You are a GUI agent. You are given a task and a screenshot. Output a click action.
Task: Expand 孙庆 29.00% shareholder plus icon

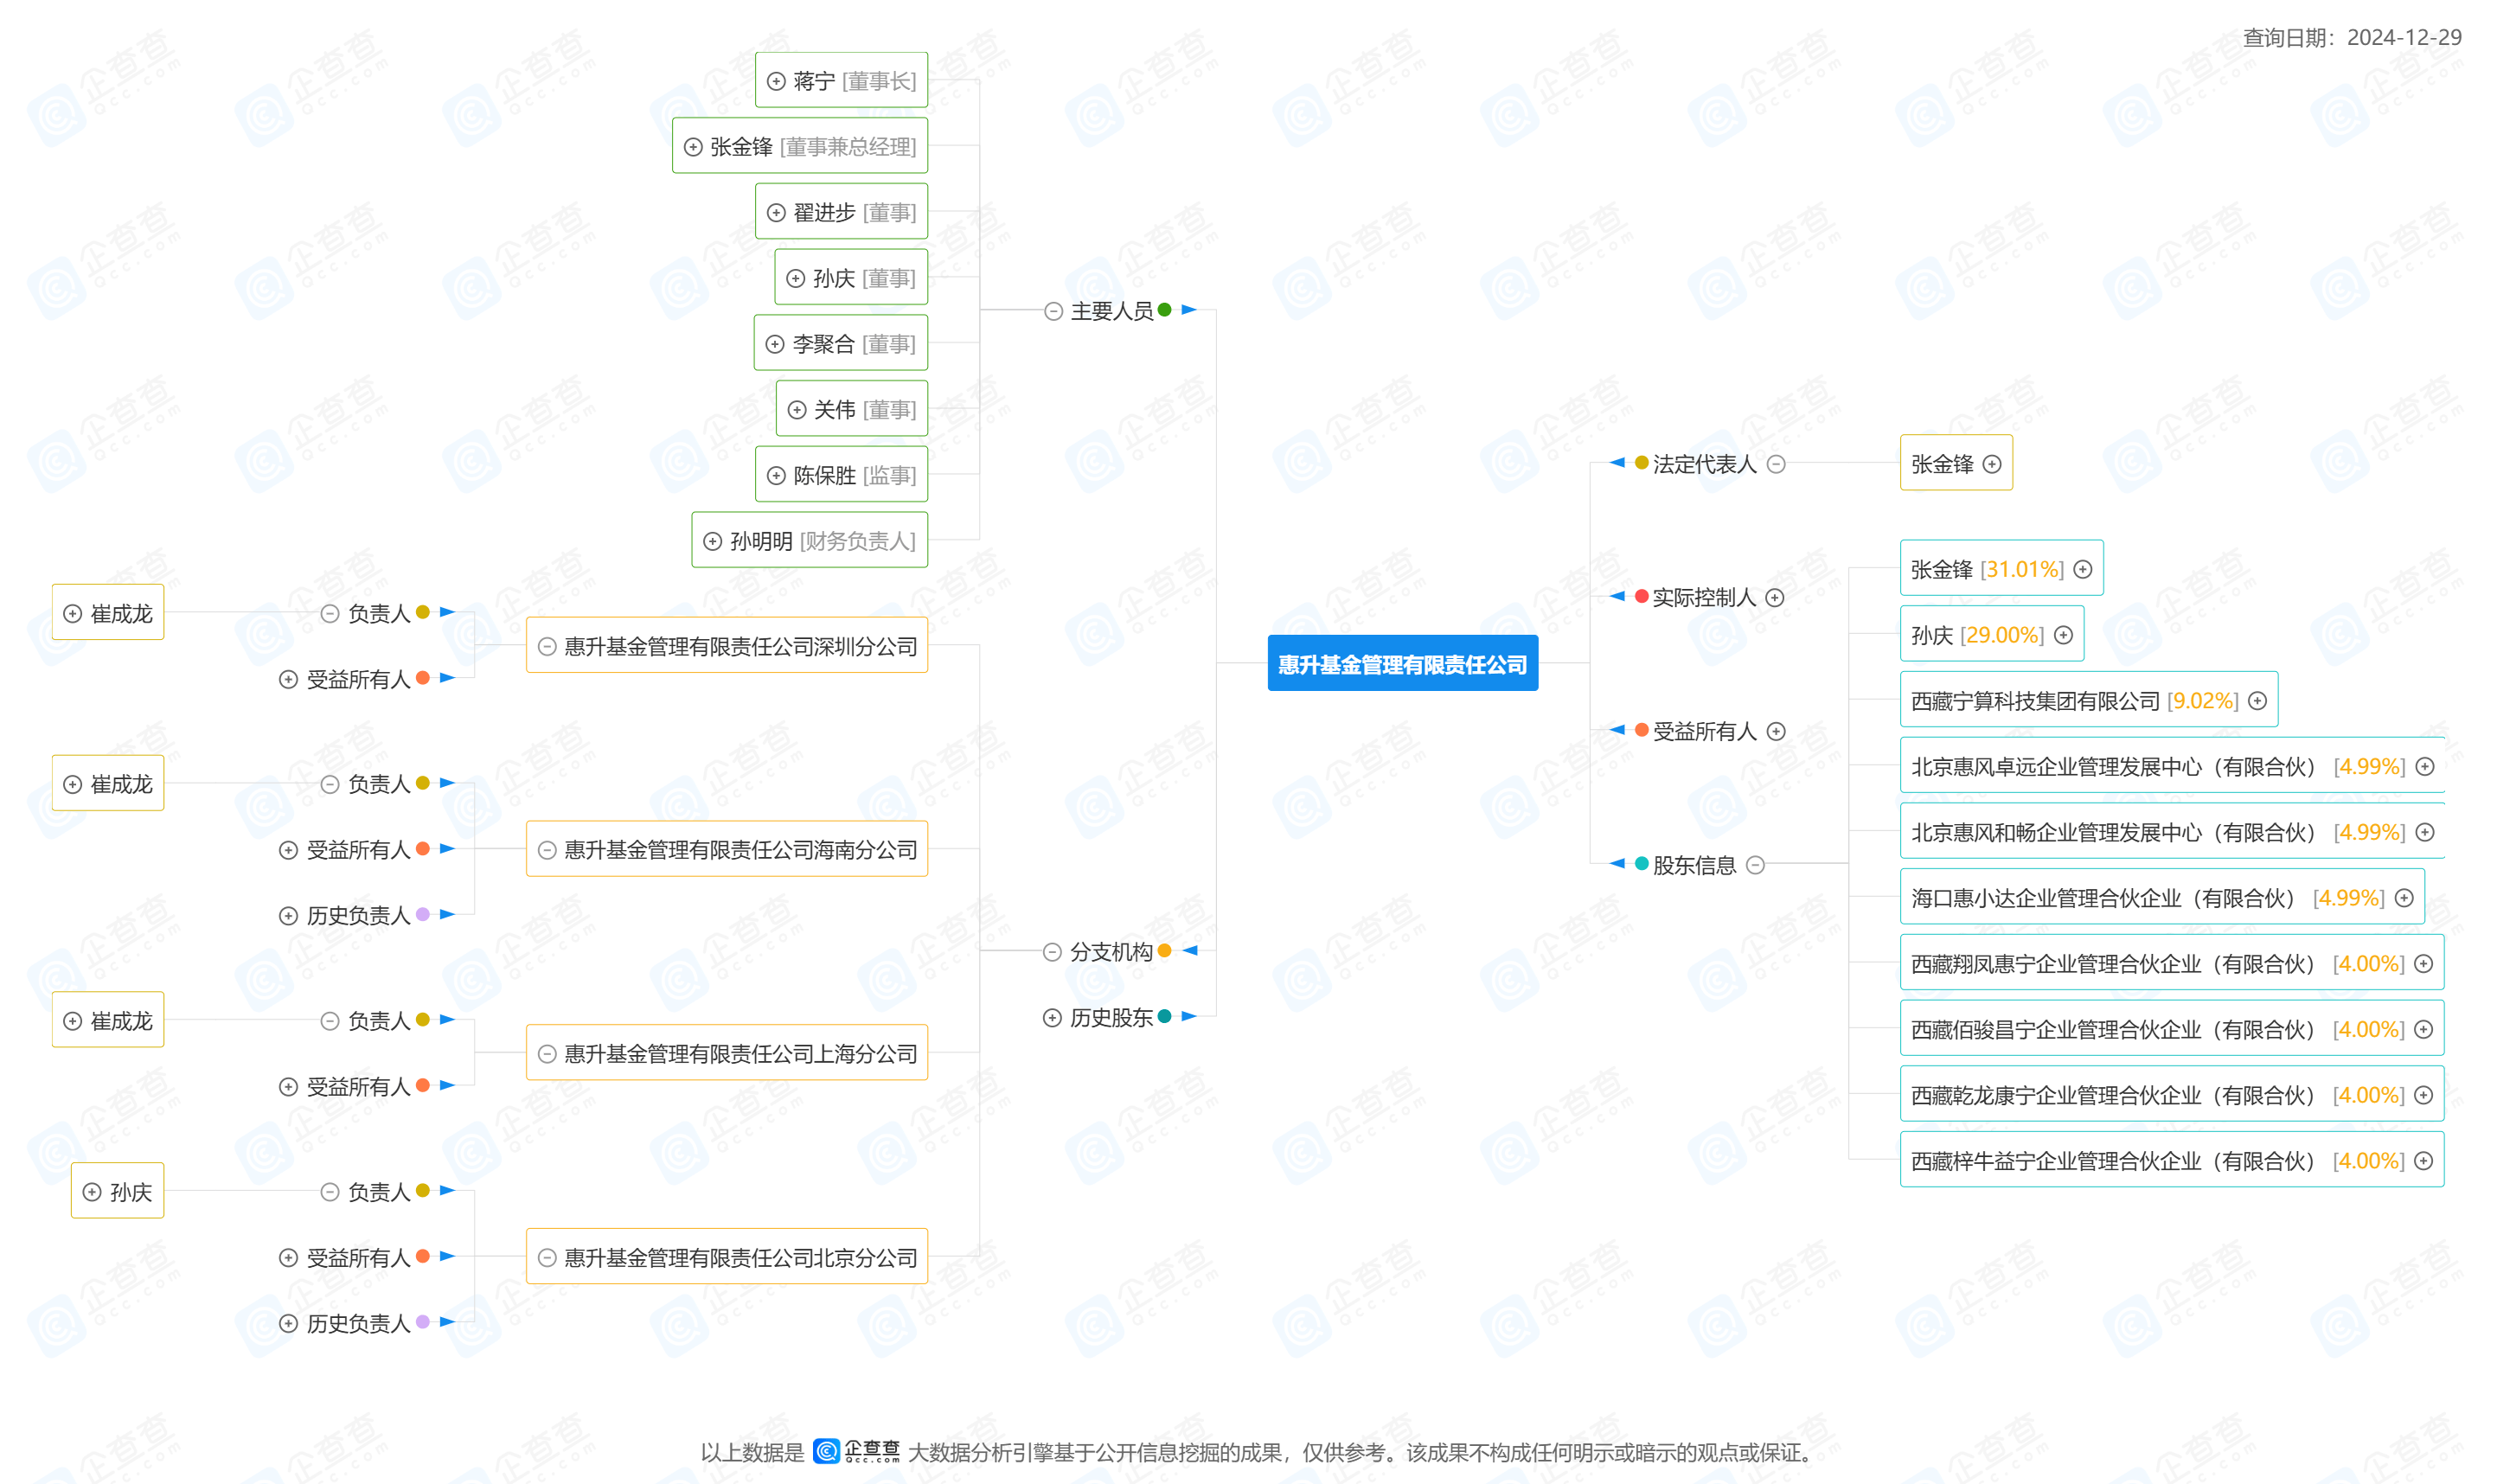coord(2063,635)
